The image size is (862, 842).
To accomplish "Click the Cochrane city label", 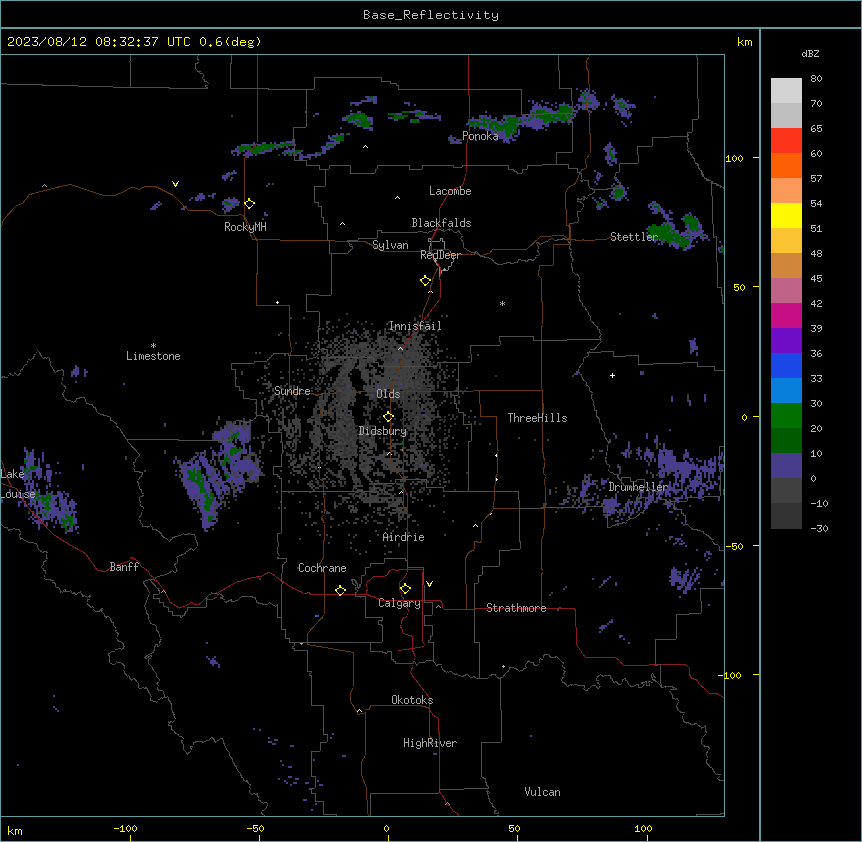I will point(322,568).
